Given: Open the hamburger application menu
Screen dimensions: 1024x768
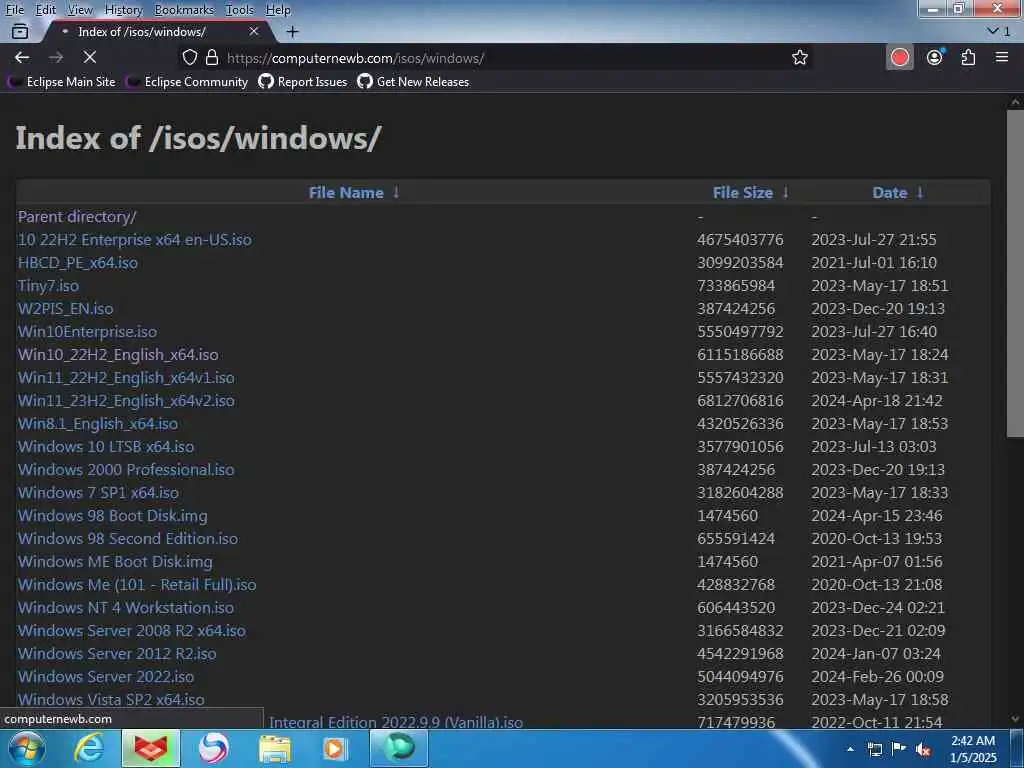Looking at the screenshot, I should (1002, 57).
